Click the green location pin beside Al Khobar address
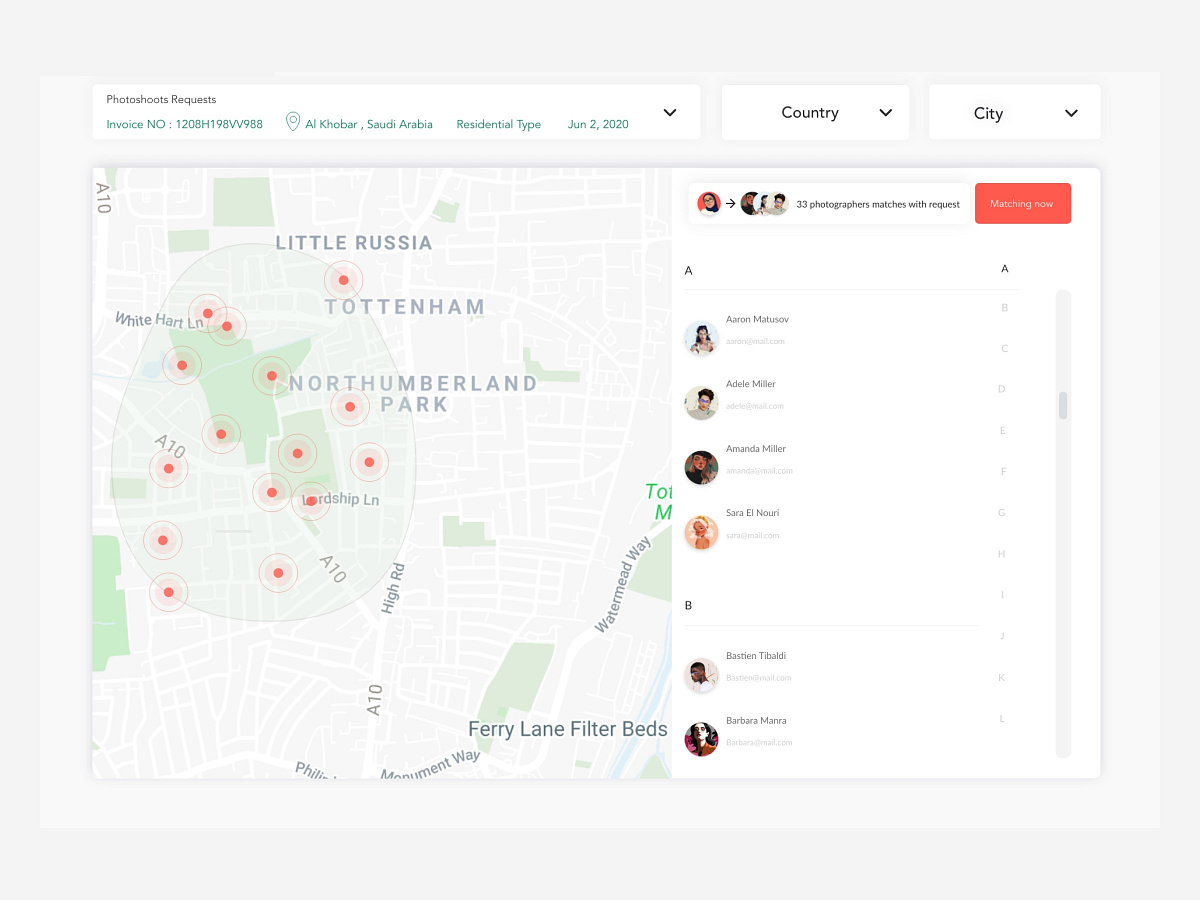1200x900 pixels. [292, 122]
